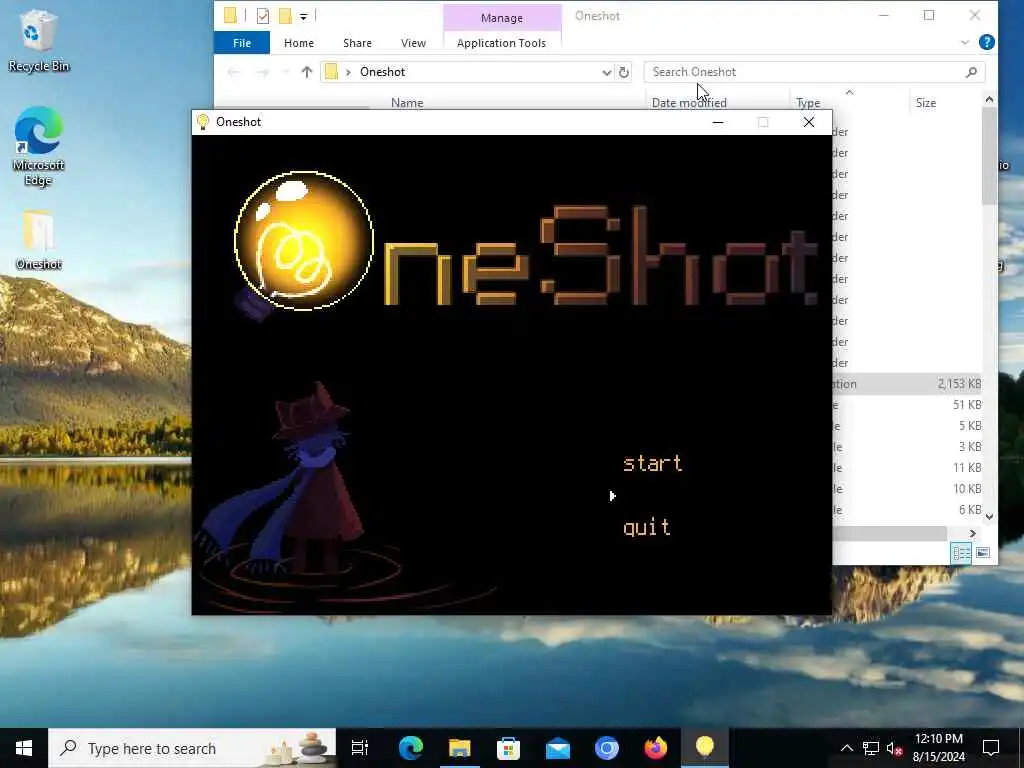The height and width of the screenshot is (768, 1024).
Task: Switch to Oneshot lightbulb taskbar icon
Action: [705, 748]
